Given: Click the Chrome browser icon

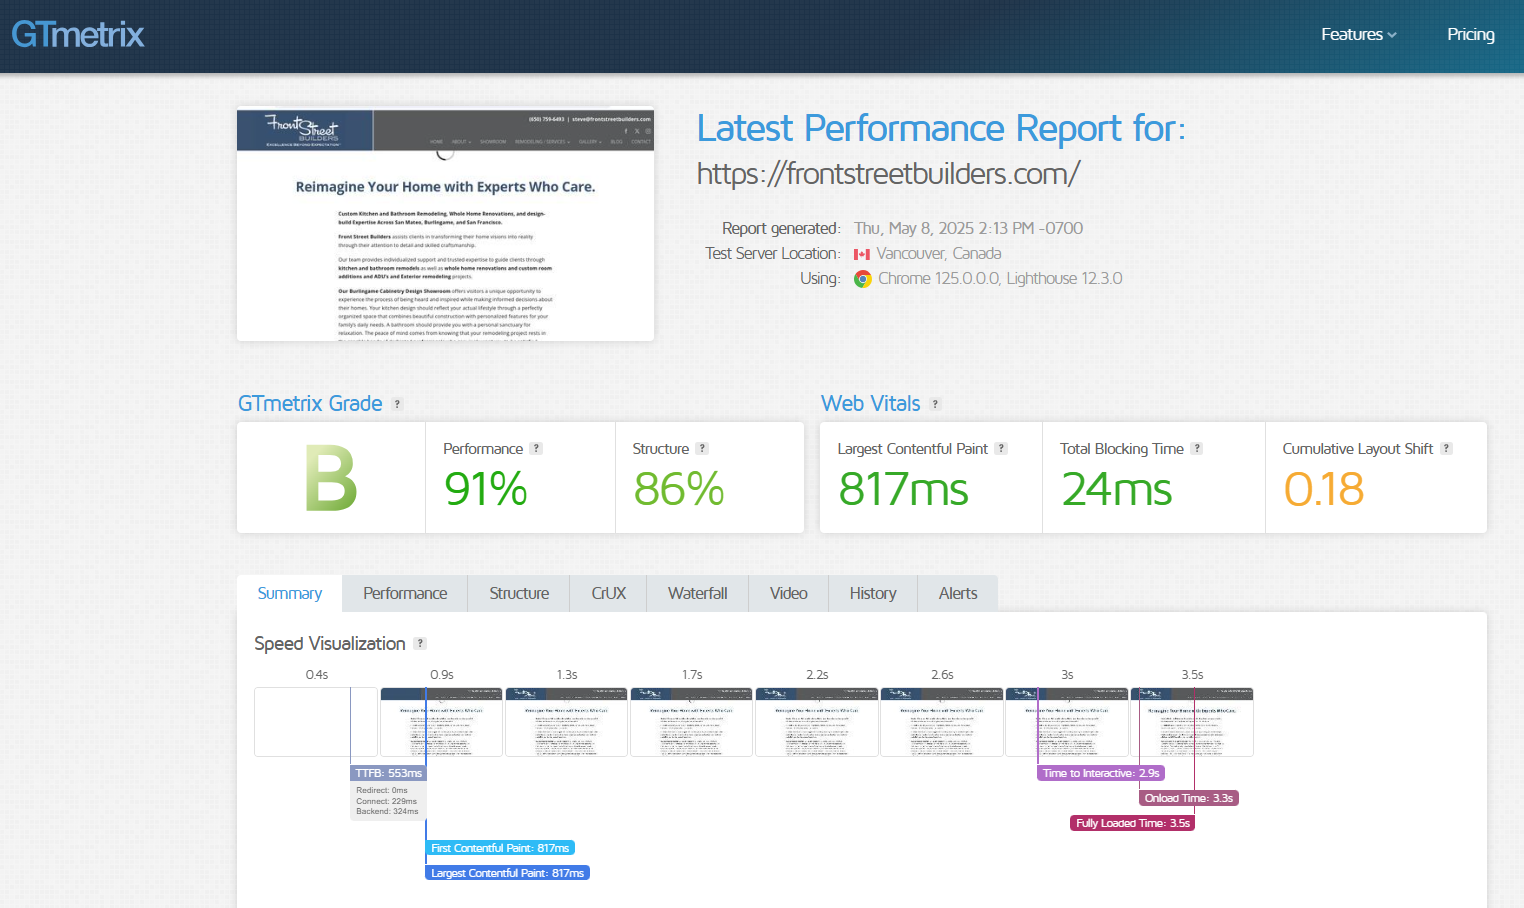Looking at the screenshot, I should point(862,279).
